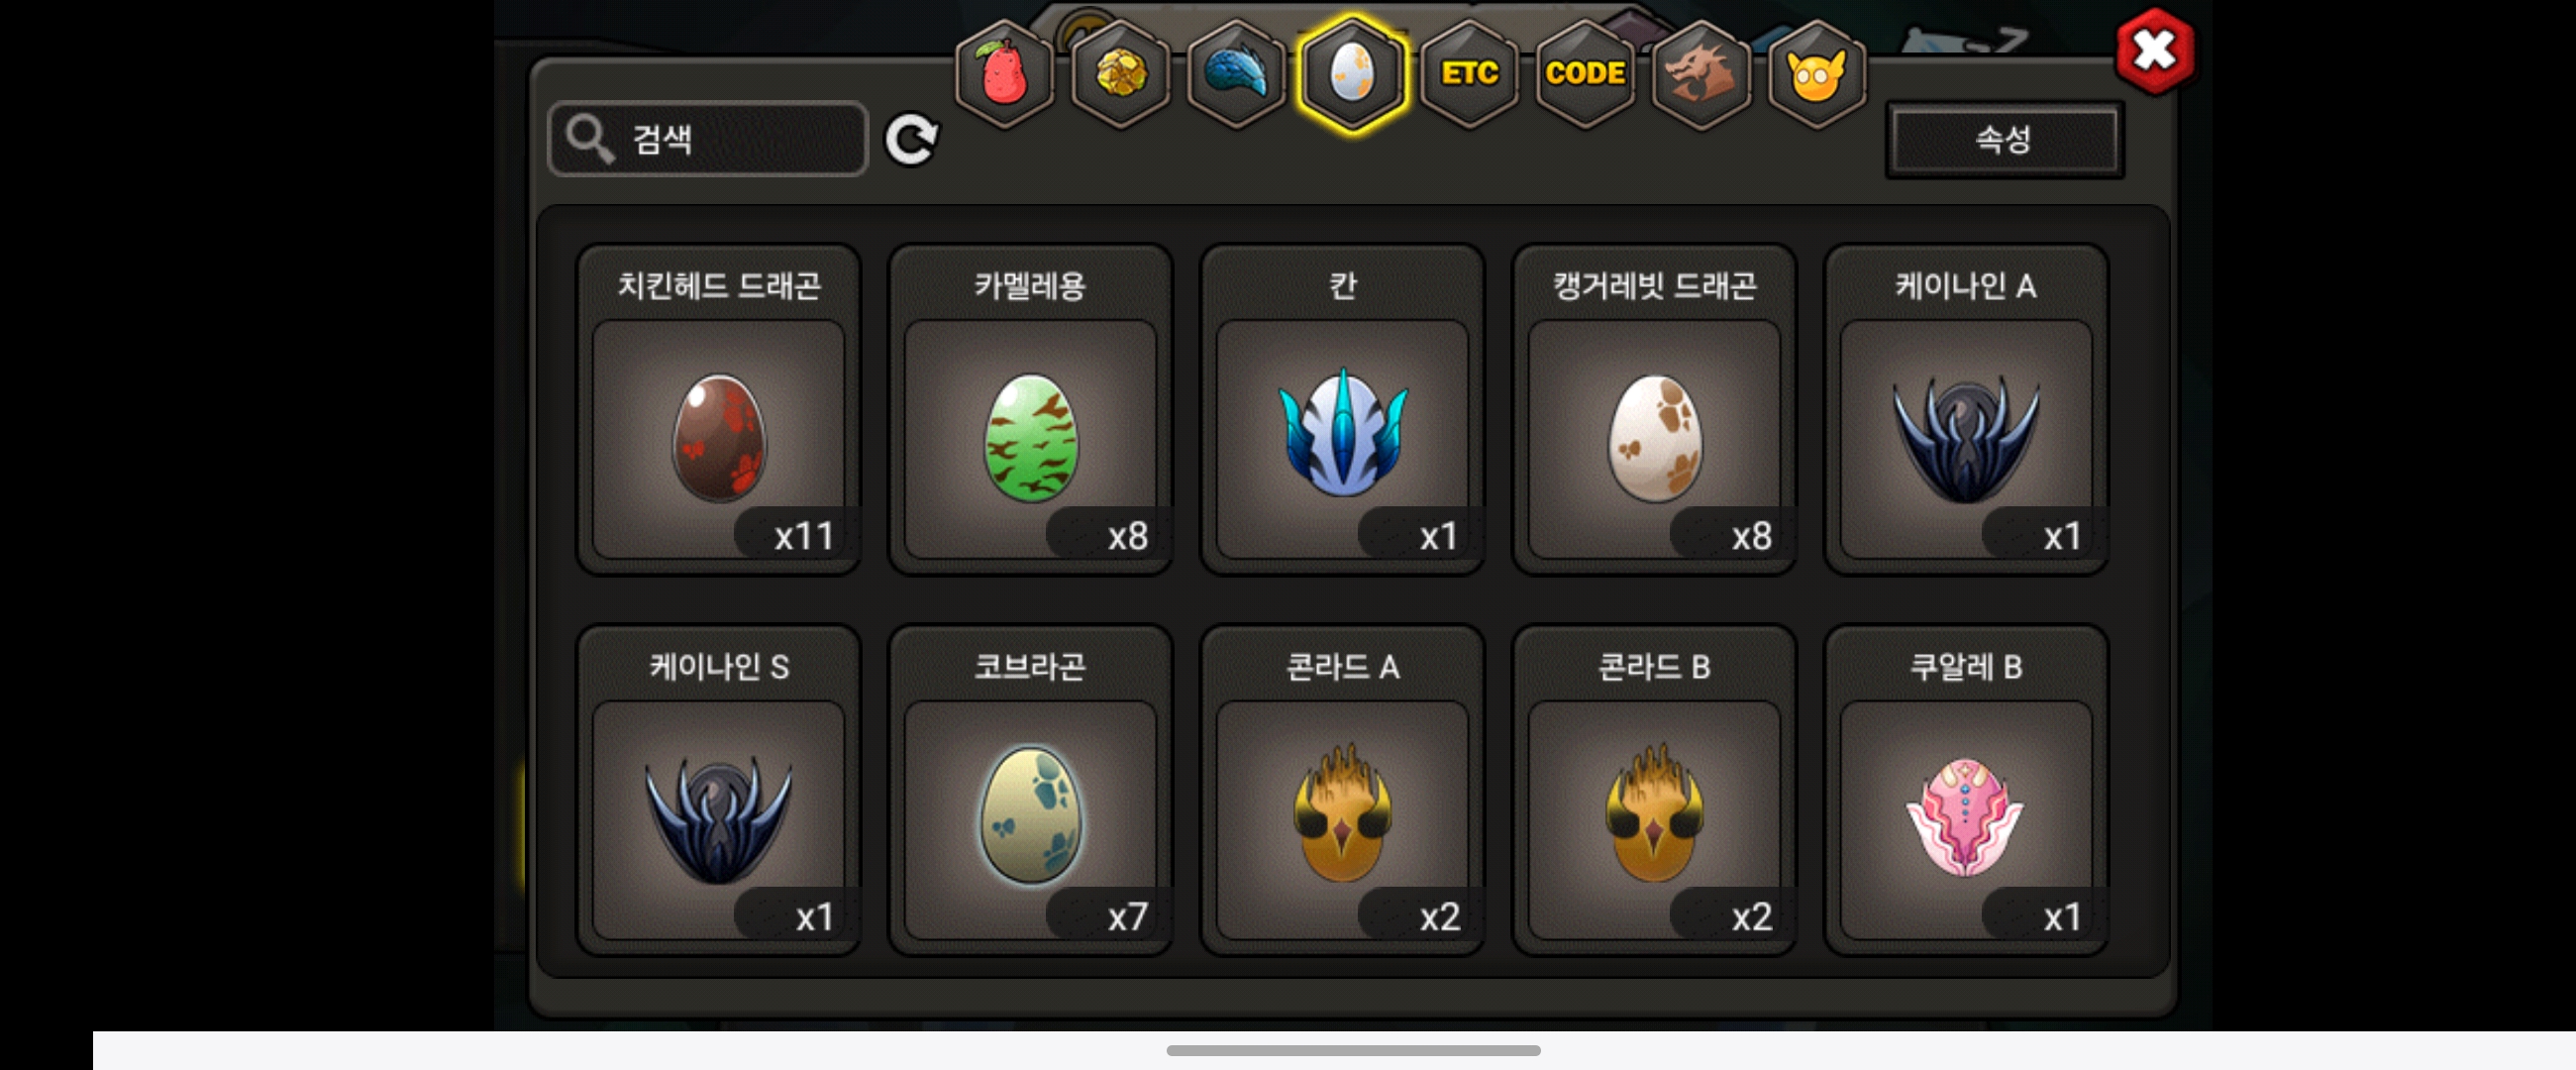2576x1070 pixels.
Task: Select the gold nugget category icon
Action: pos(1120,74)
